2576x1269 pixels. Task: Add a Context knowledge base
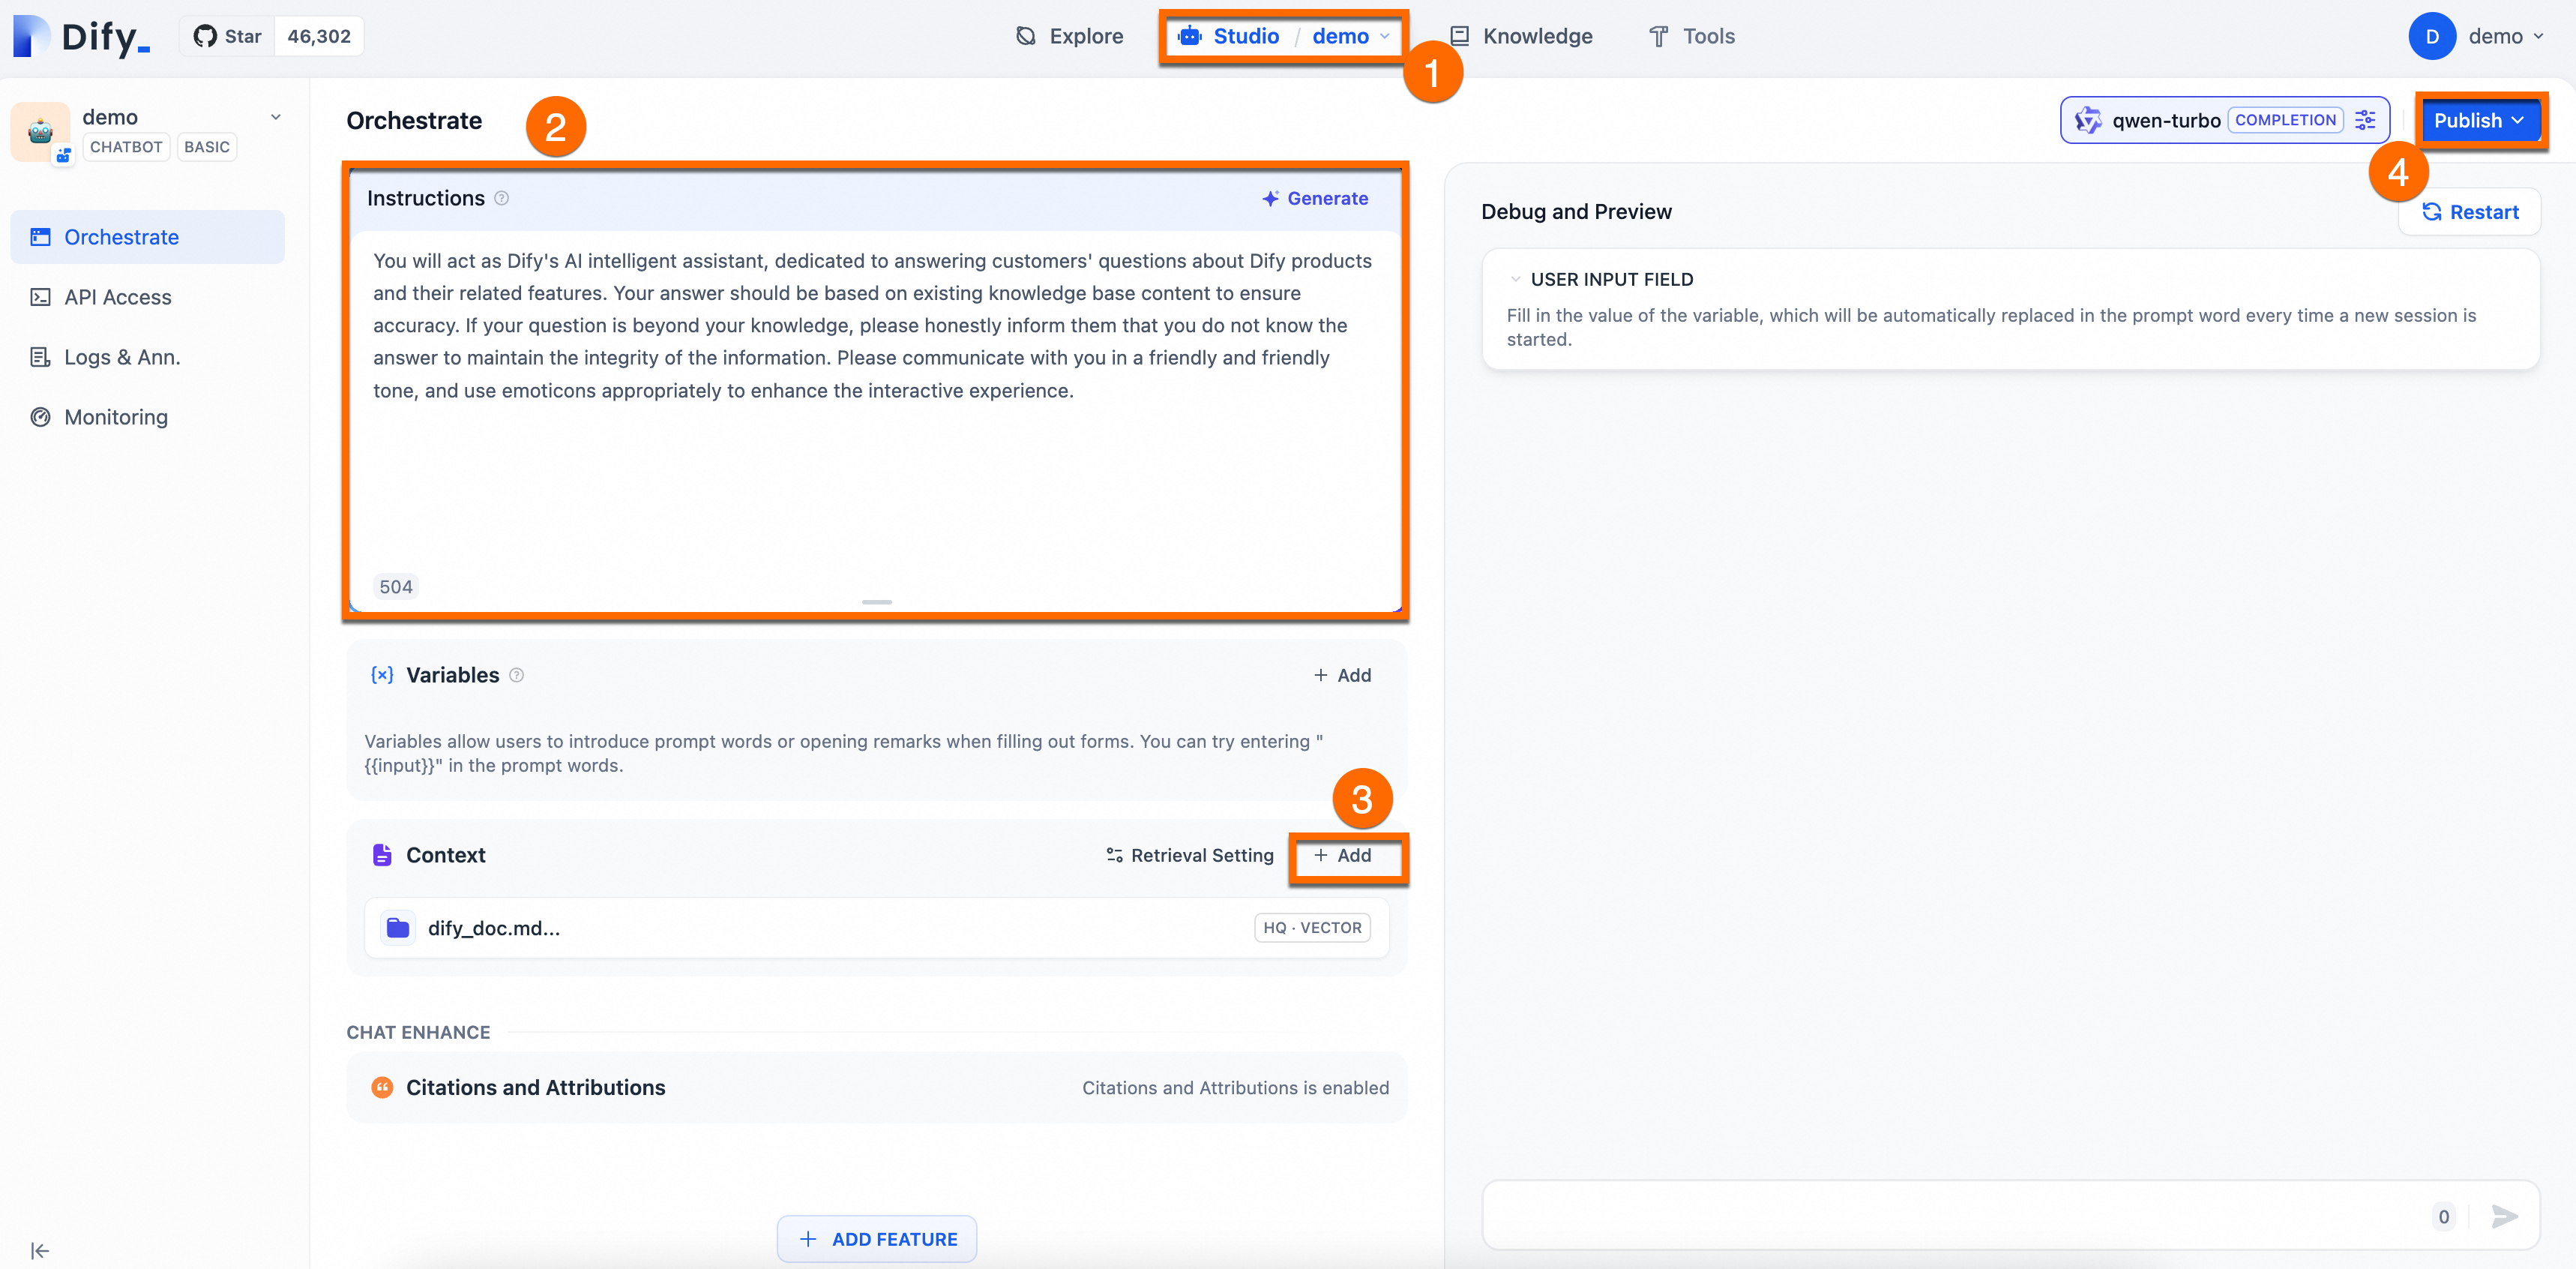(x=1342, y=855)
